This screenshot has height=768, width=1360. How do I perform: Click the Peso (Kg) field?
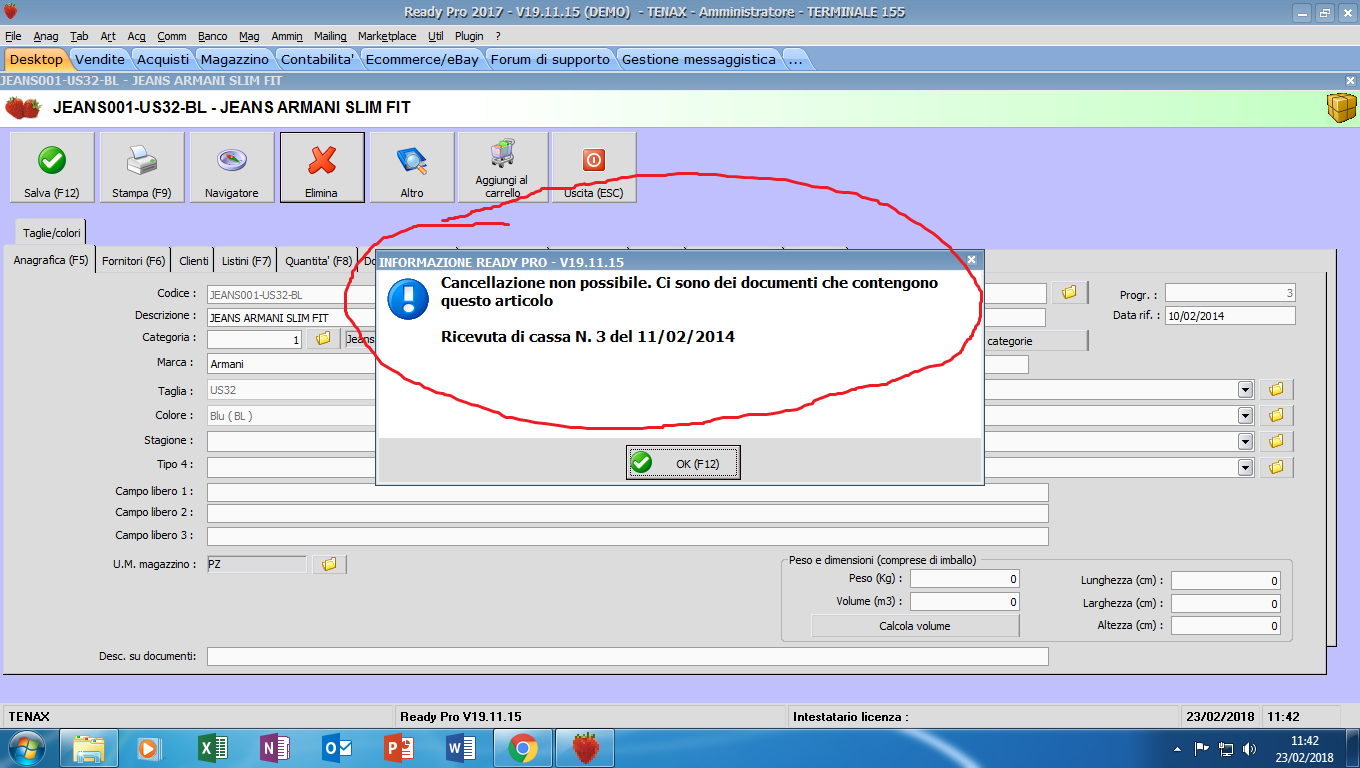click(965, 579)
